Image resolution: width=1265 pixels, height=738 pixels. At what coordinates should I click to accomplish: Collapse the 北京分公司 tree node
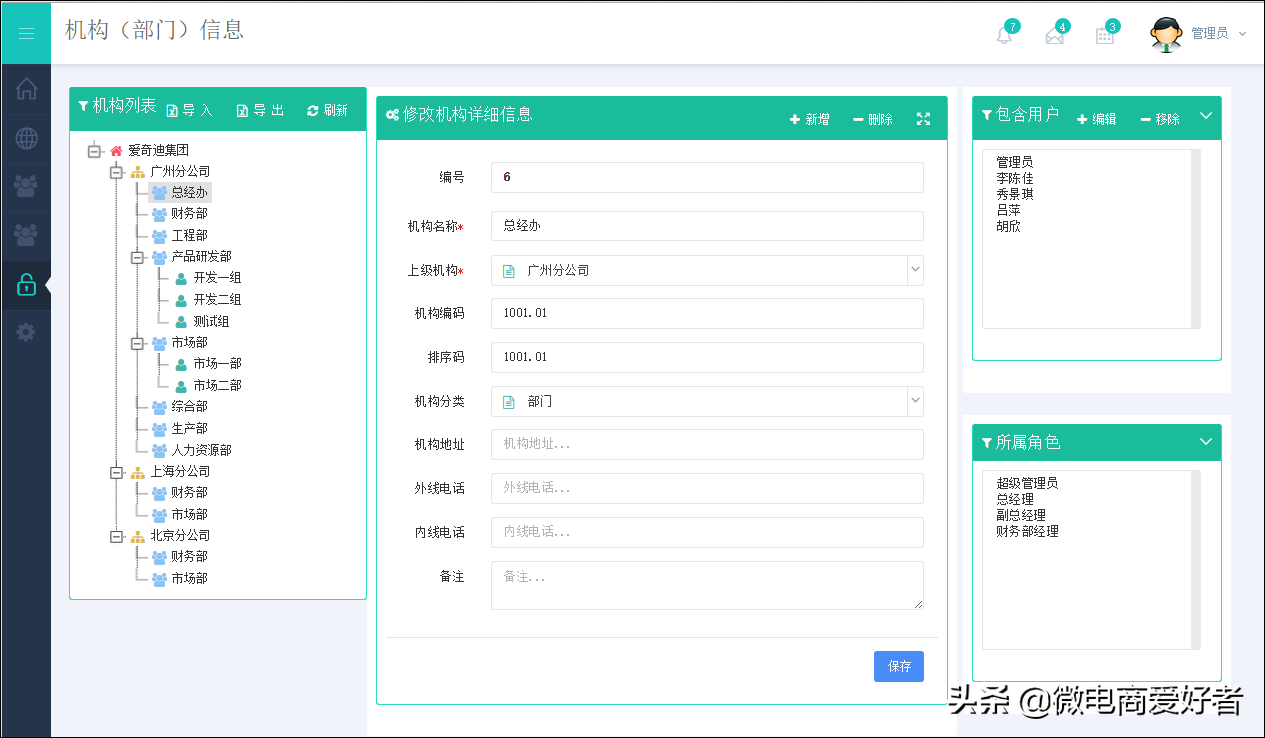coord(116,536)
